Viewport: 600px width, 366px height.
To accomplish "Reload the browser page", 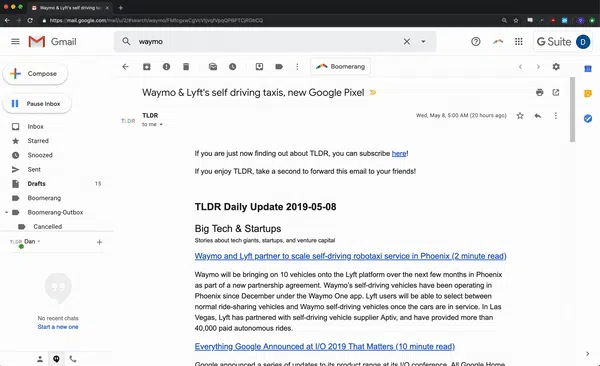I will (x=30, y=20).
